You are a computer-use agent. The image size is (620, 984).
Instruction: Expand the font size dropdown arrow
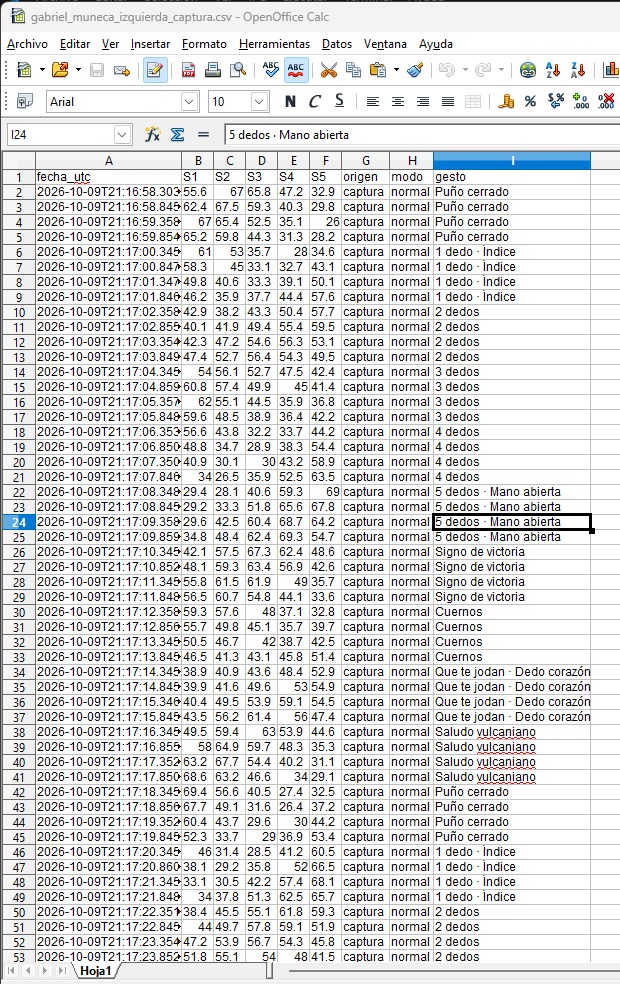pos(260,102)
